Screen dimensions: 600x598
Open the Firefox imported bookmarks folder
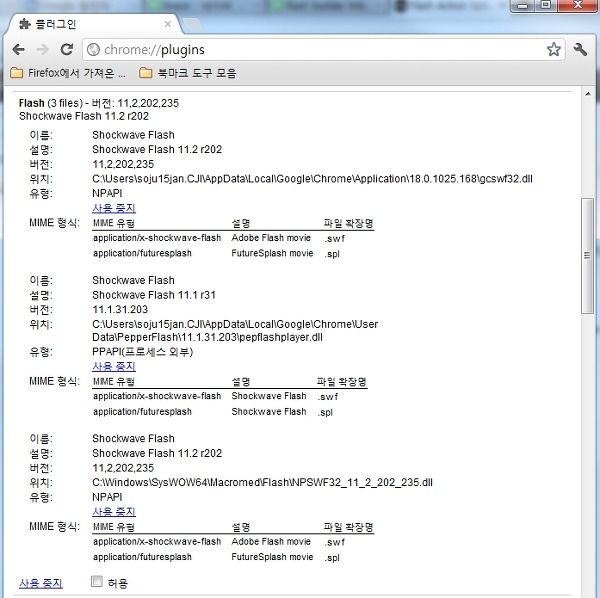[68, 73]
